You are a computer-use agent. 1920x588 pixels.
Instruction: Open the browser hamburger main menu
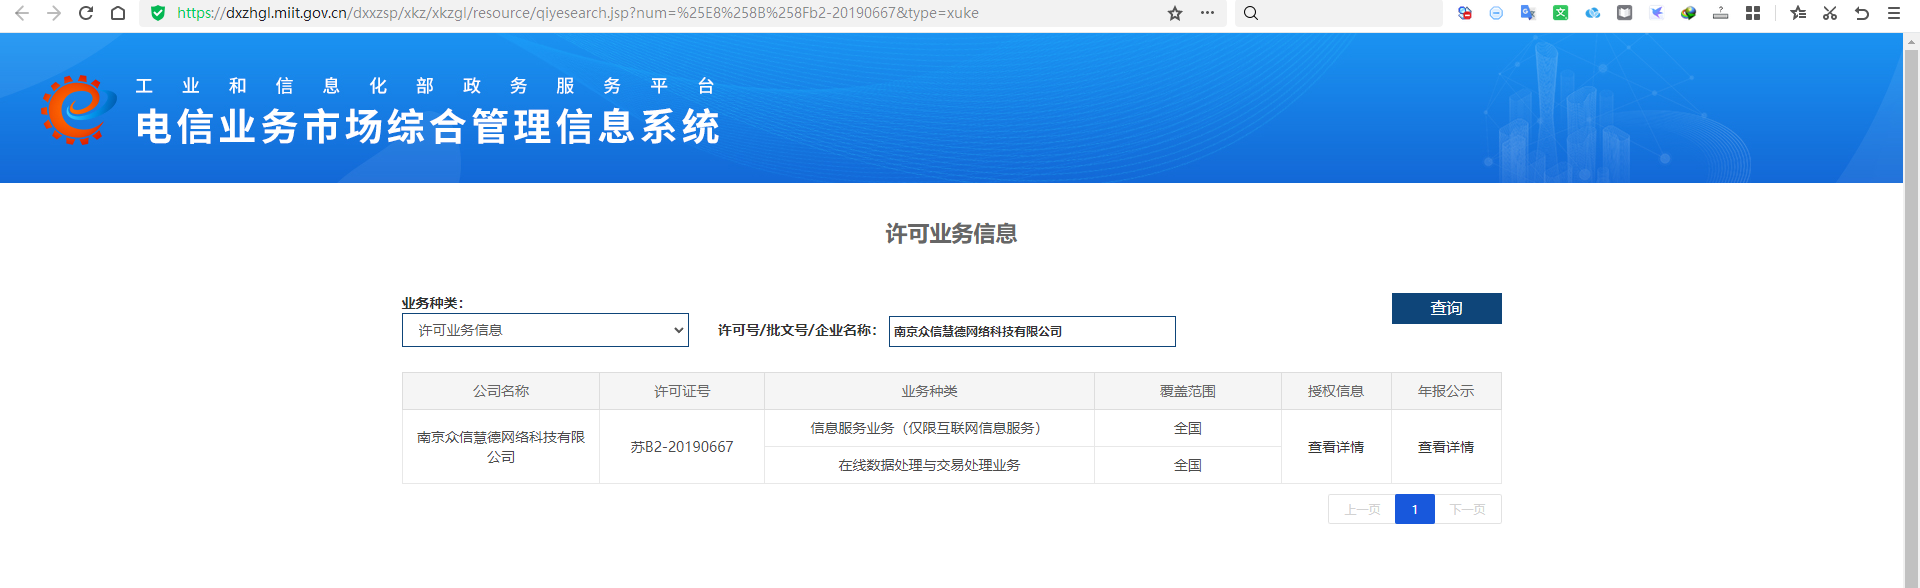point(1894,13)
